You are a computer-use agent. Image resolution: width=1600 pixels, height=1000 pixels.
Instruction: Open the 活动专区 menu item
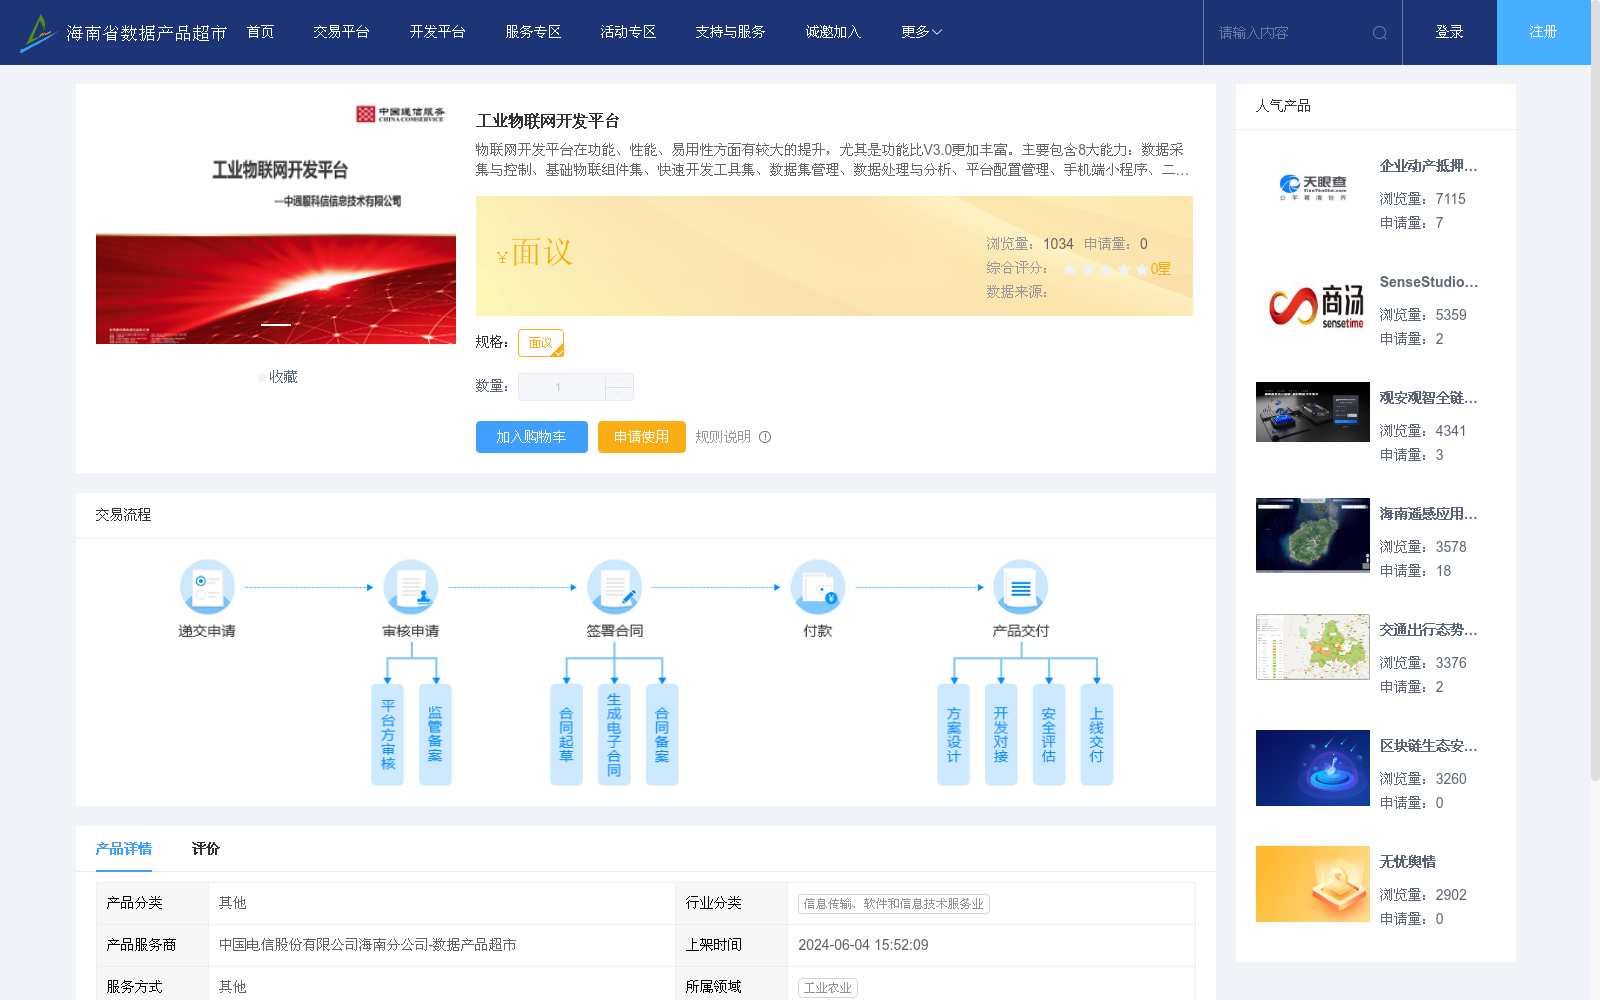pos(628,32)
